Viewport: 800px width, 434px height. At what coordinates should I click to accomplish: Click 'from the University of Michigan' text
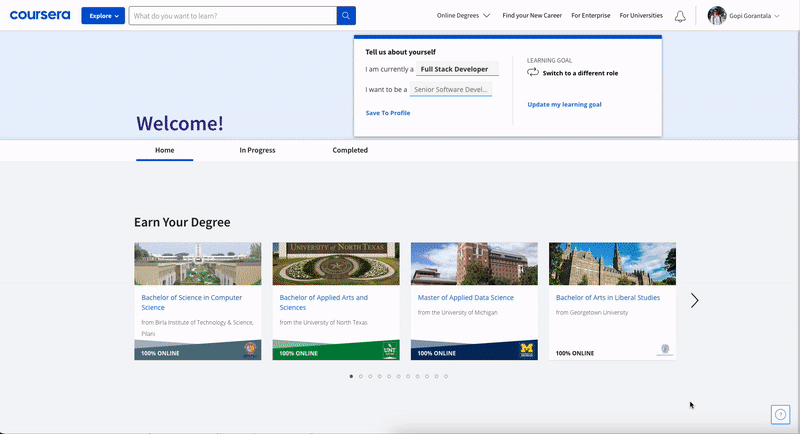(x=457, y=313)
